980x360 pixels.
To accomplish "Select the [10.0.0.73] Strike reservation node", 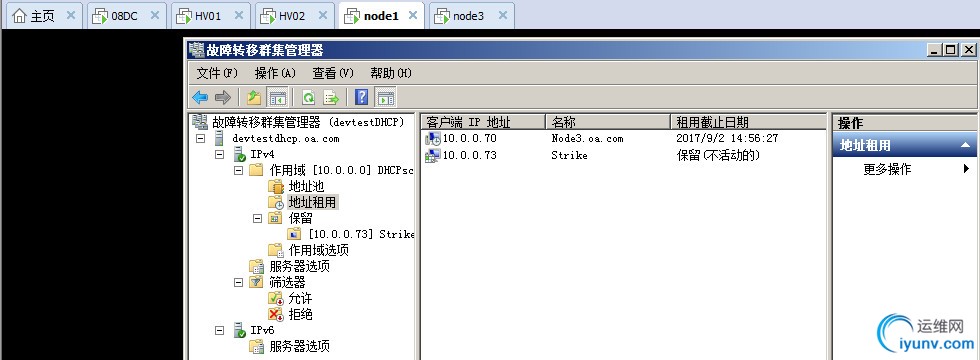I will pos(361,234).
